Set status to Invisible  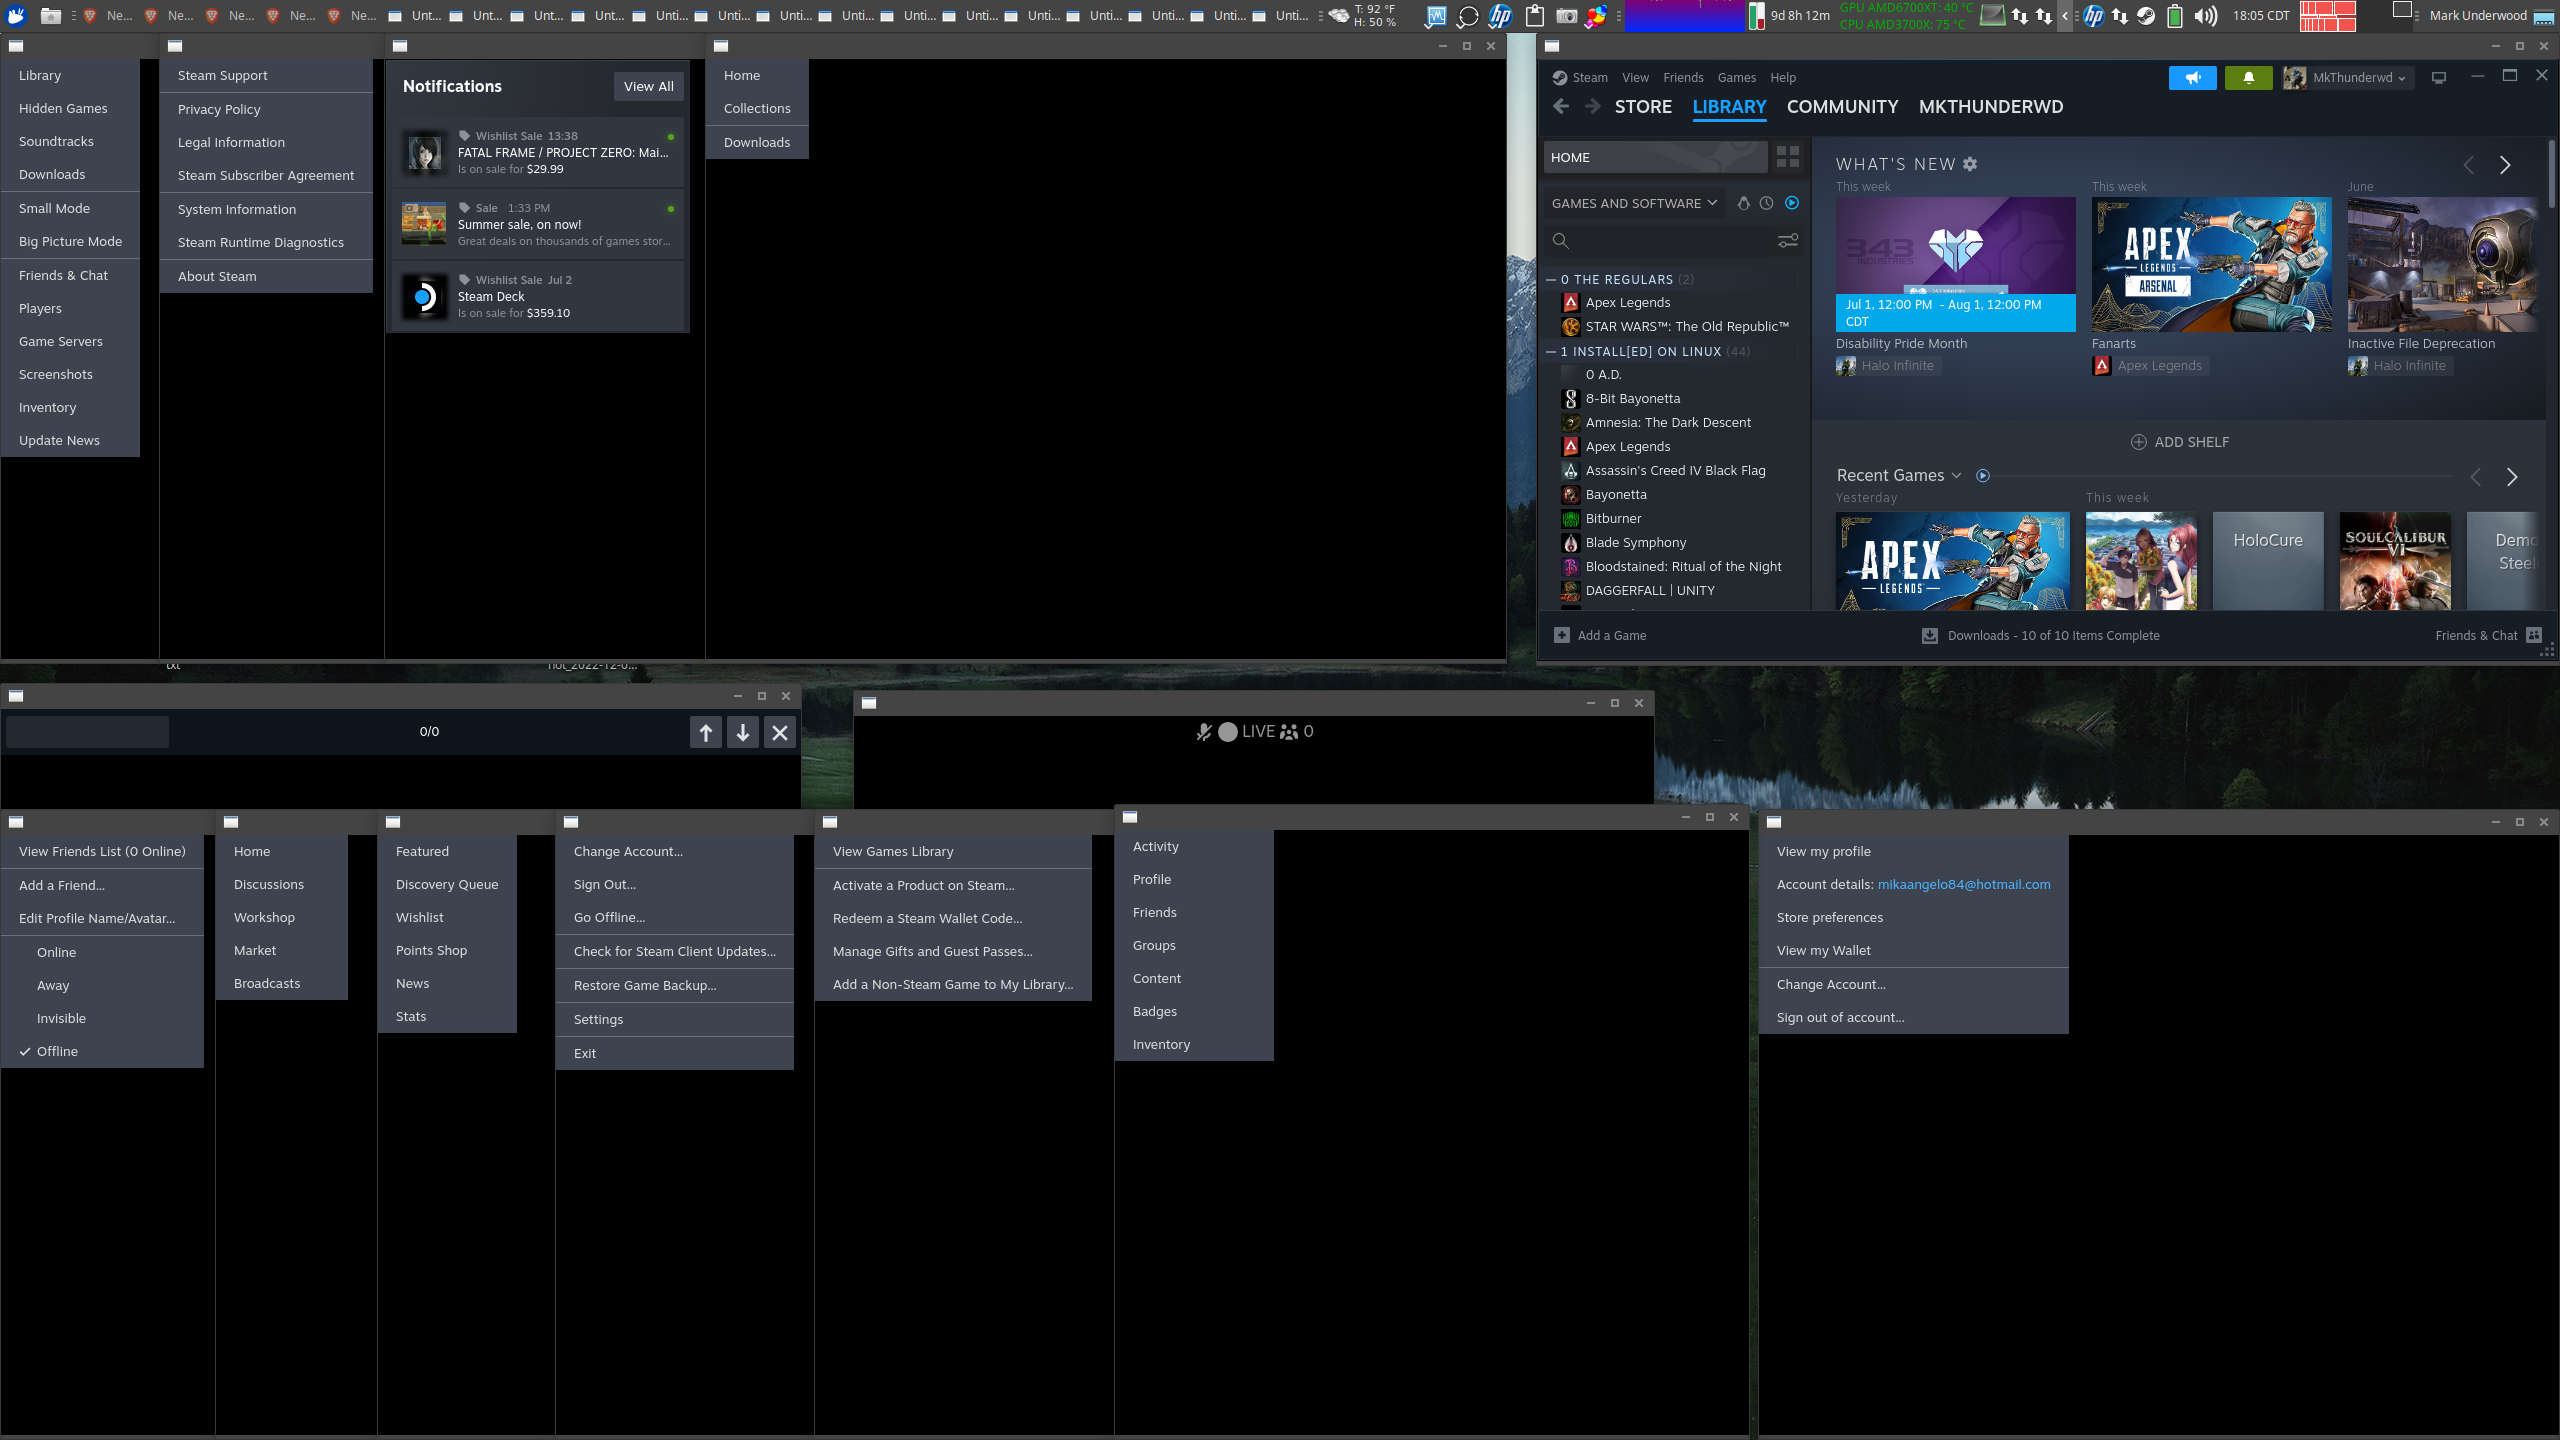pos(61,1018)
